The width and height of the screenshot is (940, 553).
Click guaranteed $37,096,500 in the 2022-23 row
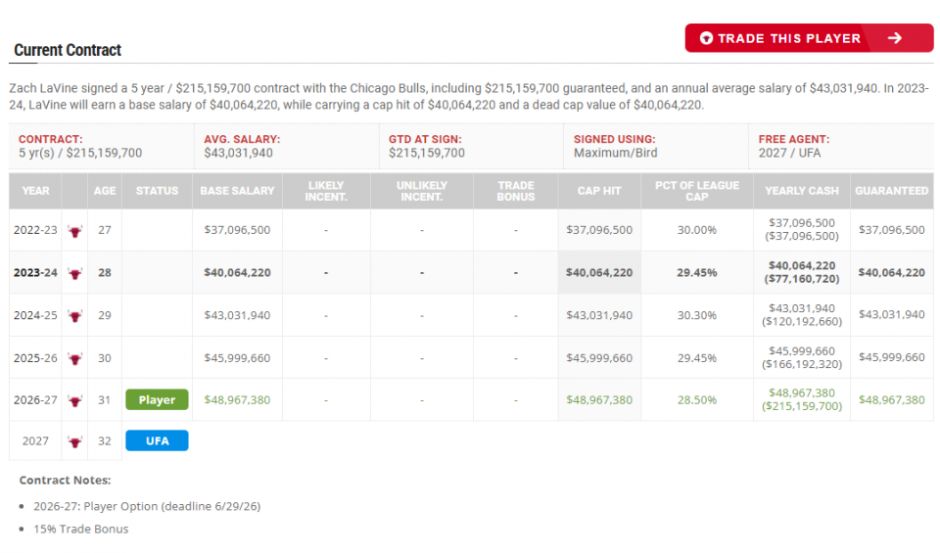click(x=891, y=230)
